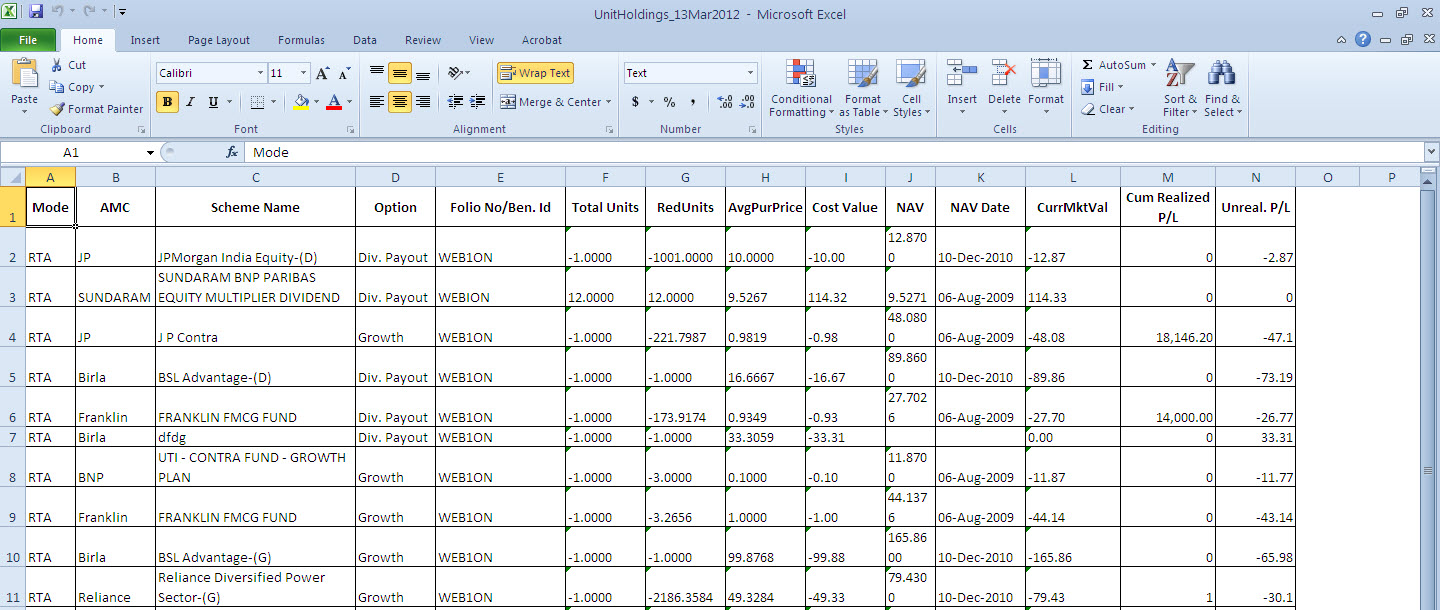Viewport: 1440px width, 610px height.
Task: Open Conditional Formatting menu
Action: (x=800, y=89)
